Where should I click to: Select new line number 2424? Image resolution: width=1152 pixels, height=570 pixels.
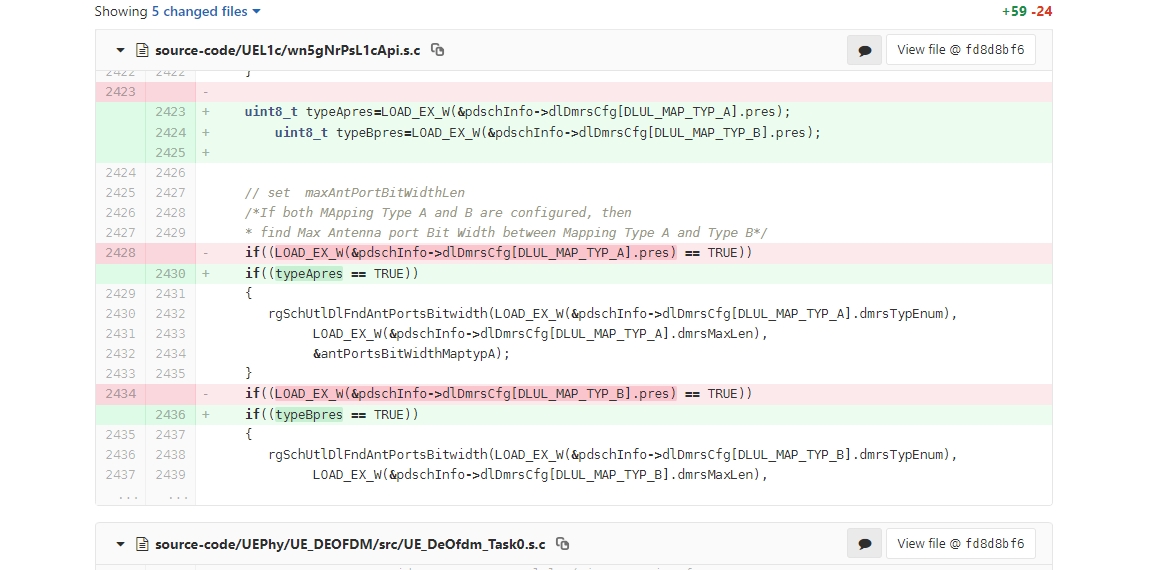coord(170,133)
